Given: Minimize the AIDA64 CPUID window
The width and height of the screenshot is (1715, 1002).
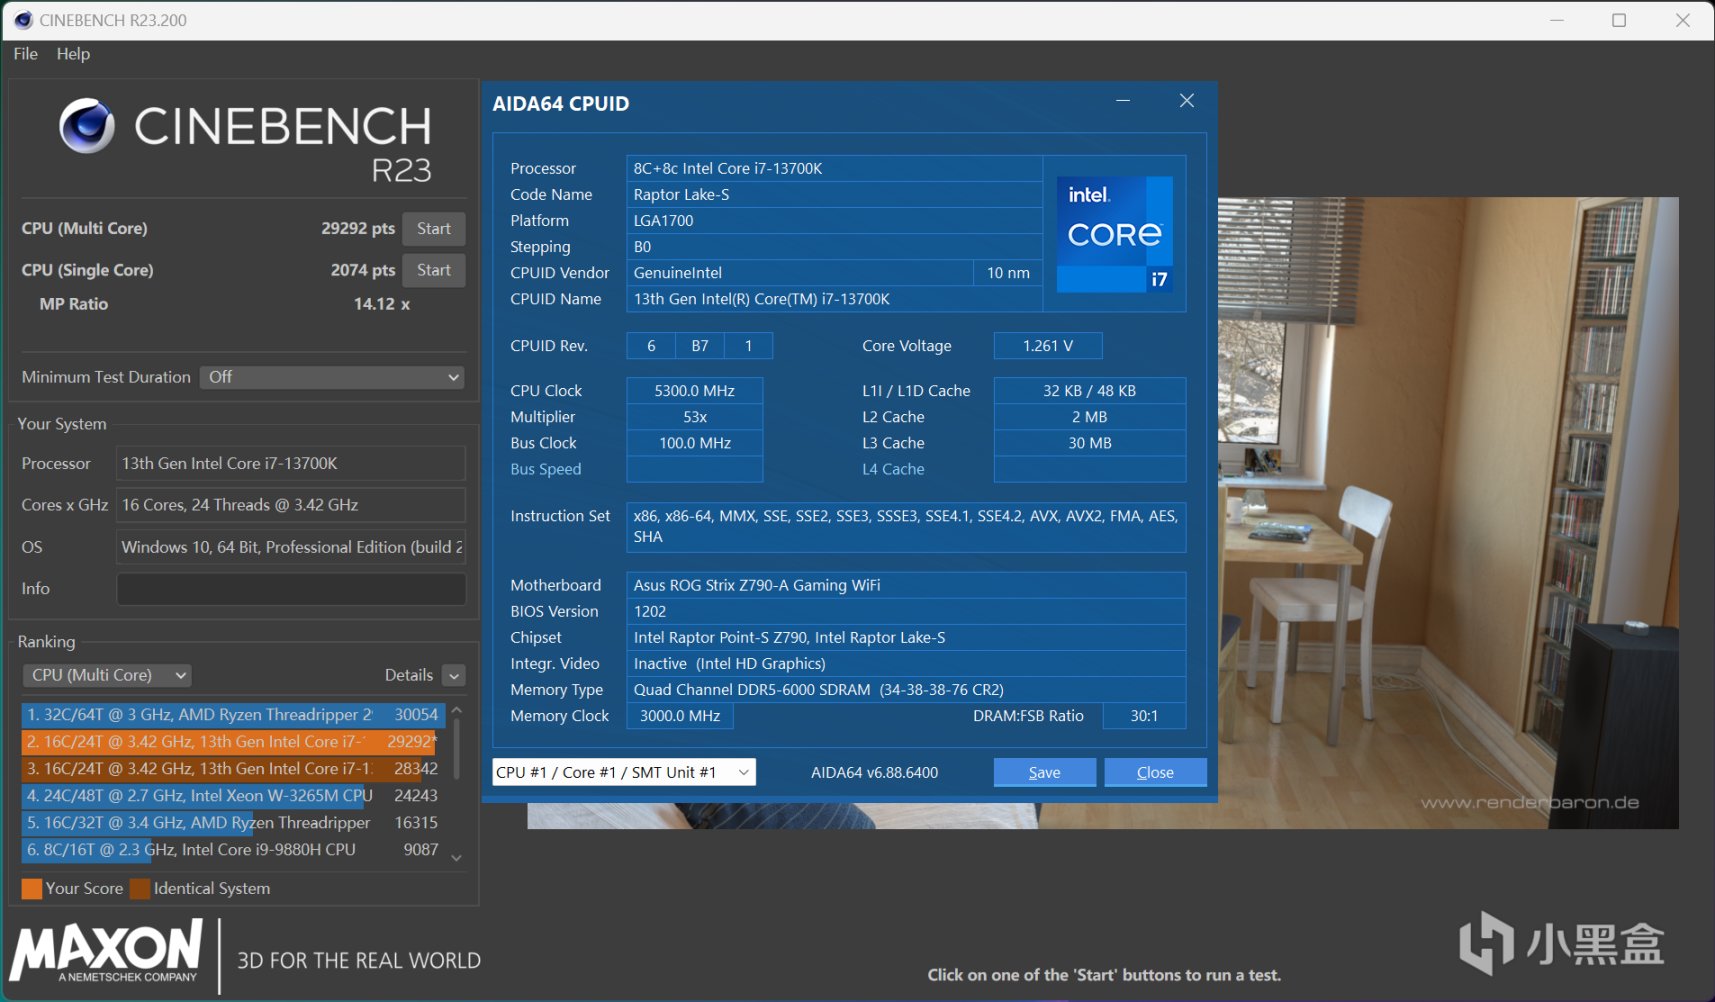Looking at the screenshot, I should click(x=1123, y=101).
